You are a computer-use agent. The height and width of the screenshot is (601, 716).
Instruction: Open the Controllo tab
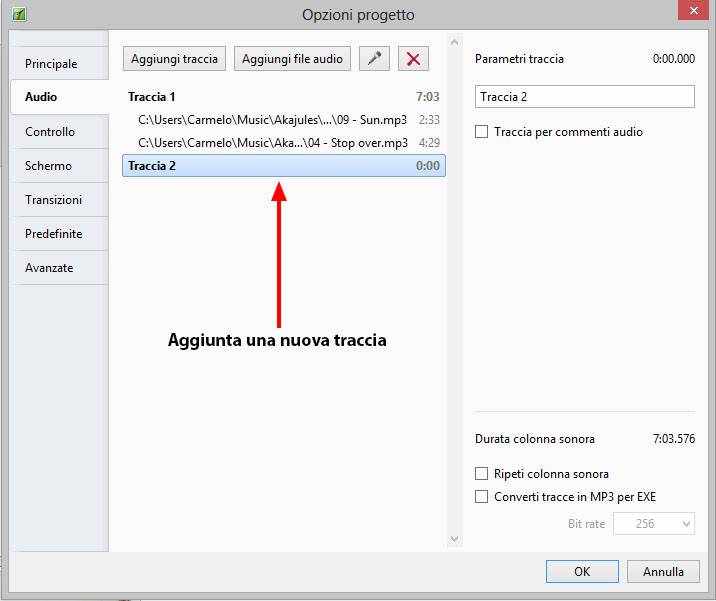[x=50, y=132]
